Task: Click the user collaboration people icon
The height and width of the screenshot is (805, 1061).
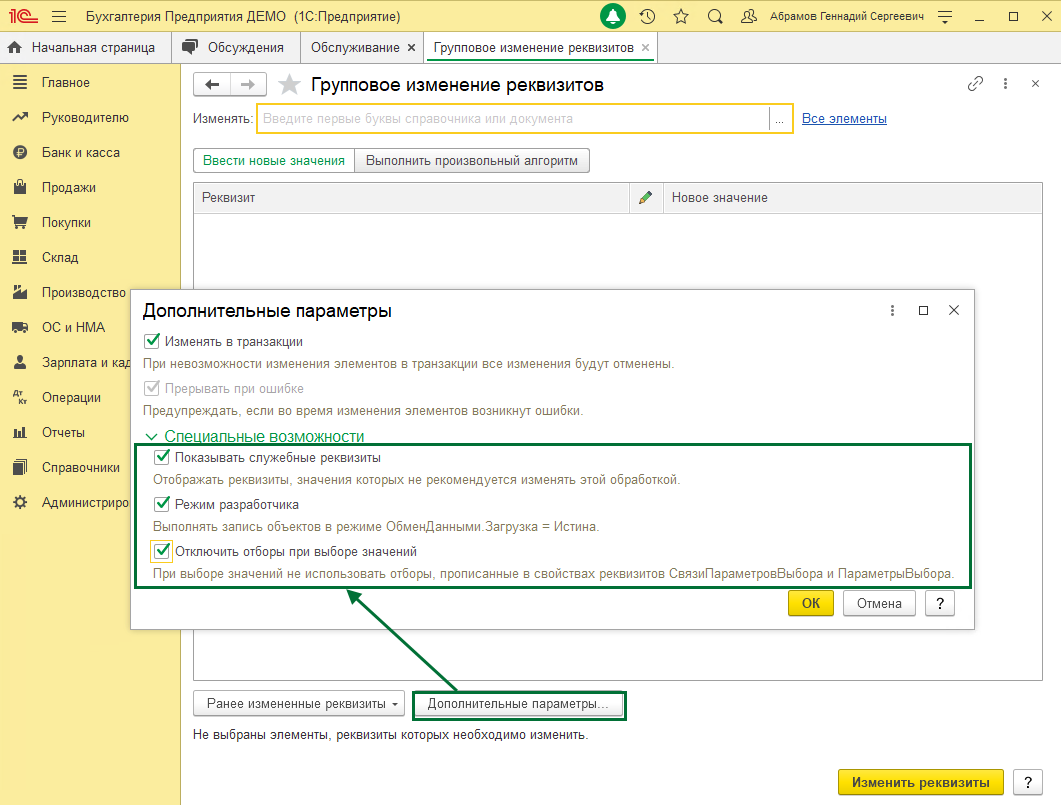Action: click(x=748, y=16)
